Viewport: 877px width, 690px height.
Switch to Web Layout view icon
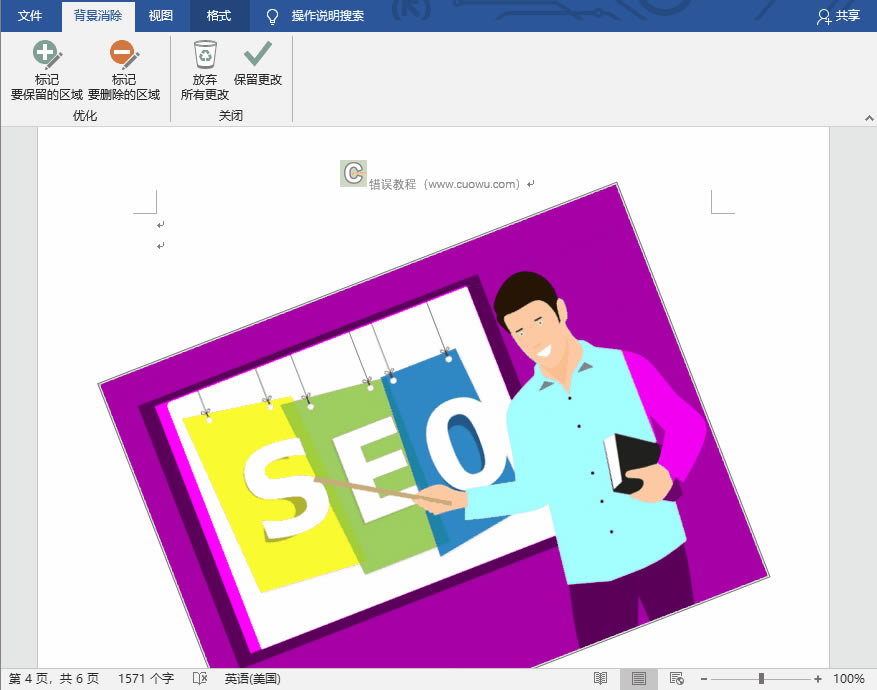click(x=676, y=678)
